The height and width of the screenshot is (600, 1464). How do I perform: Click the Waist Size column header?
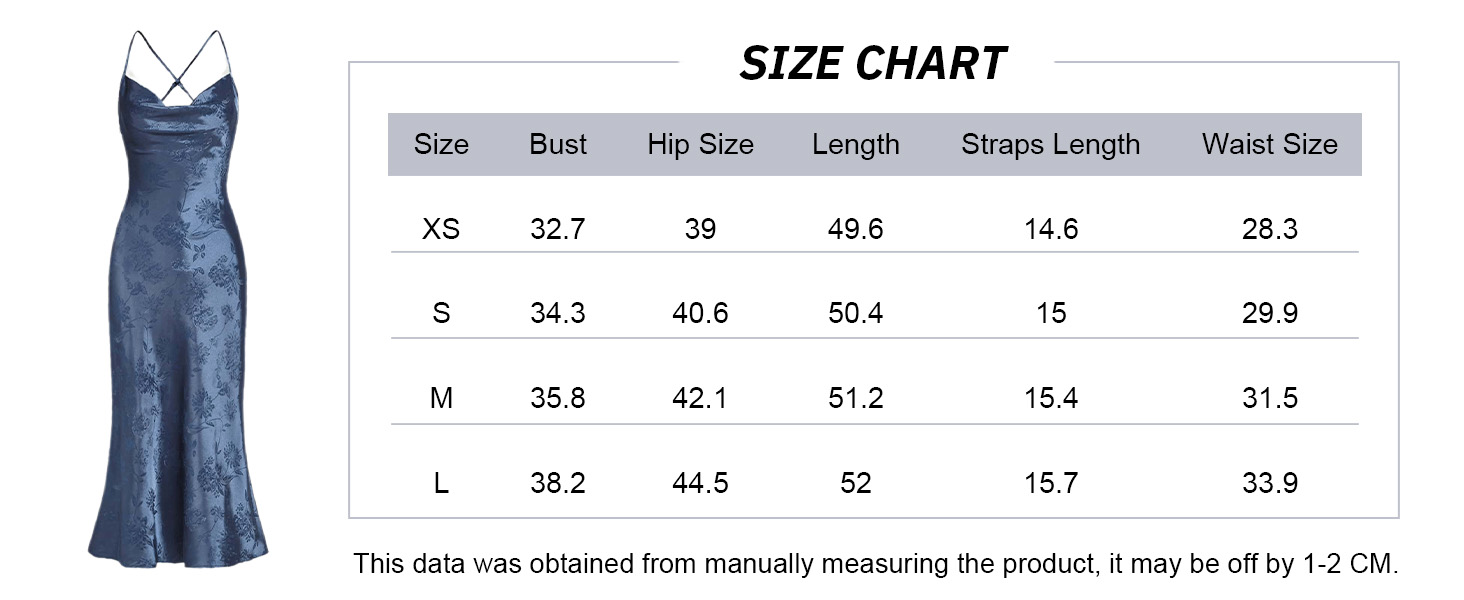coord(1269,145)
